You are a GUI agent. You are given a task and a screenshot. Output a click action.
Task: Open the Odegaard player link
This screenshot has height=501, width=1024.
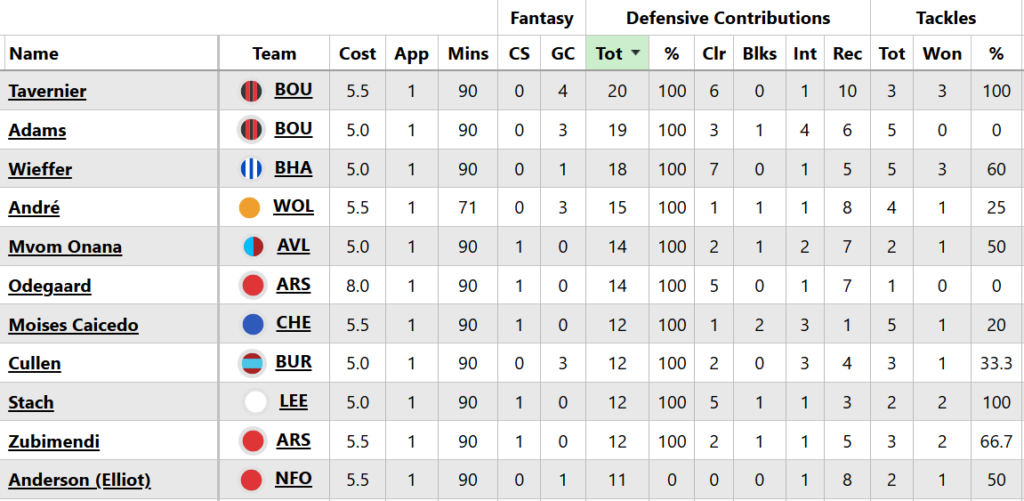[49, 286]
